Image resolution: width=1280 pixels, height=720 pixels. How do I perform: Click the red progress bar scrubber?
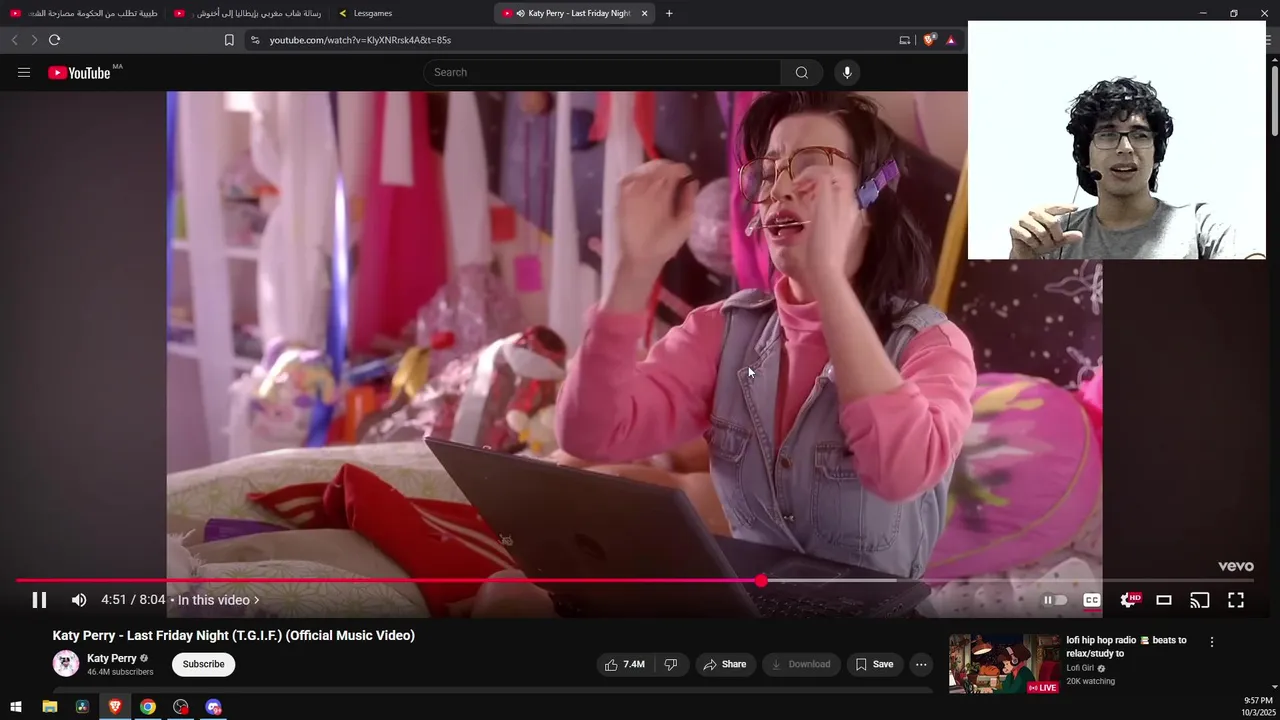[761, 581]
